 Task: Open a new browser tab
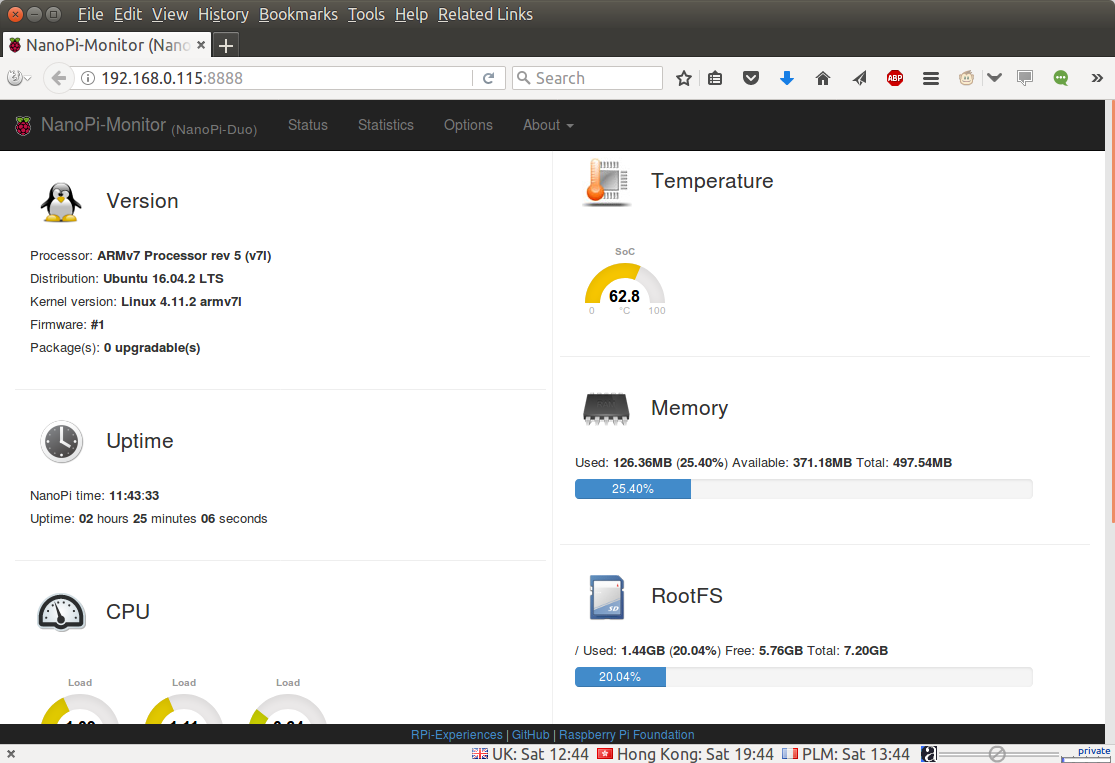tap(225, 46)
